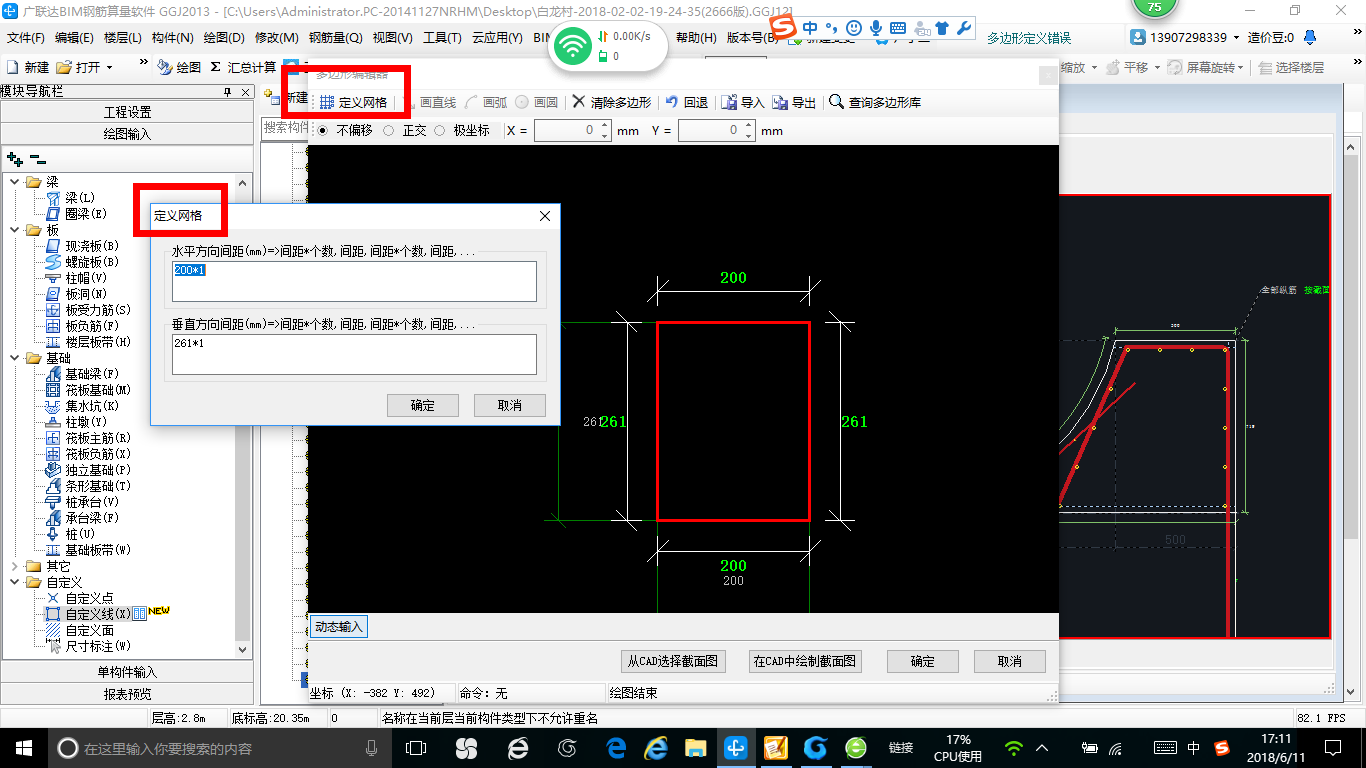
Task: Switch to 工程设置 project settings tab
Action: (127, 112)
